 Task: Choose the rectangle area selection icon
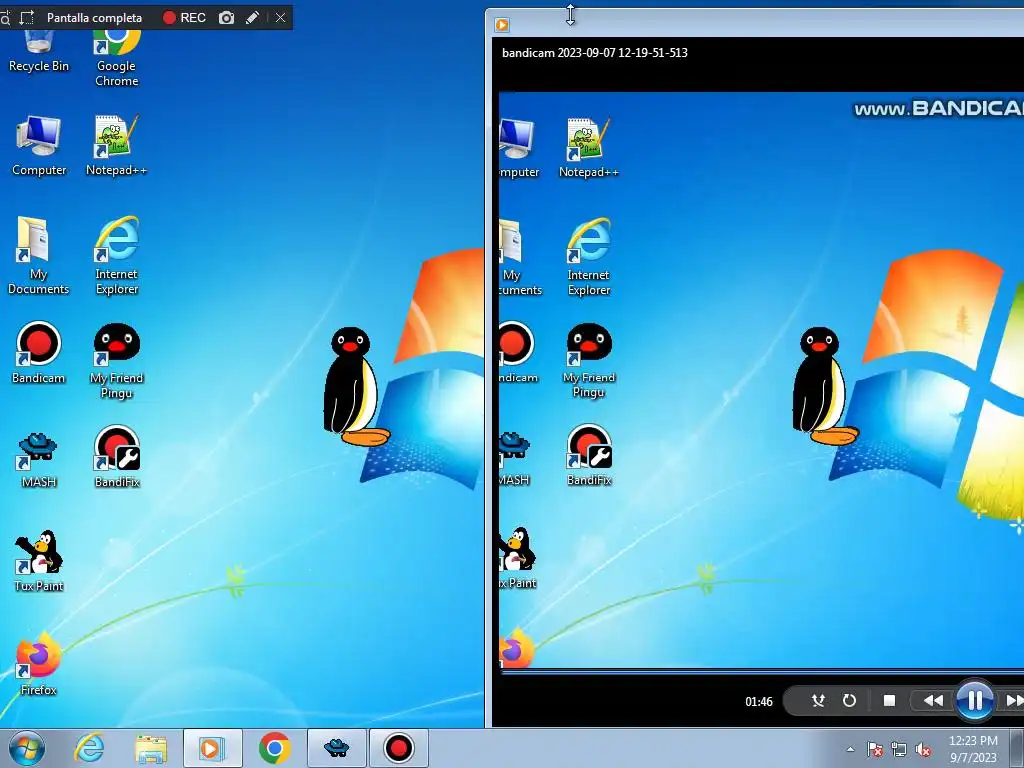coord(27,18)
